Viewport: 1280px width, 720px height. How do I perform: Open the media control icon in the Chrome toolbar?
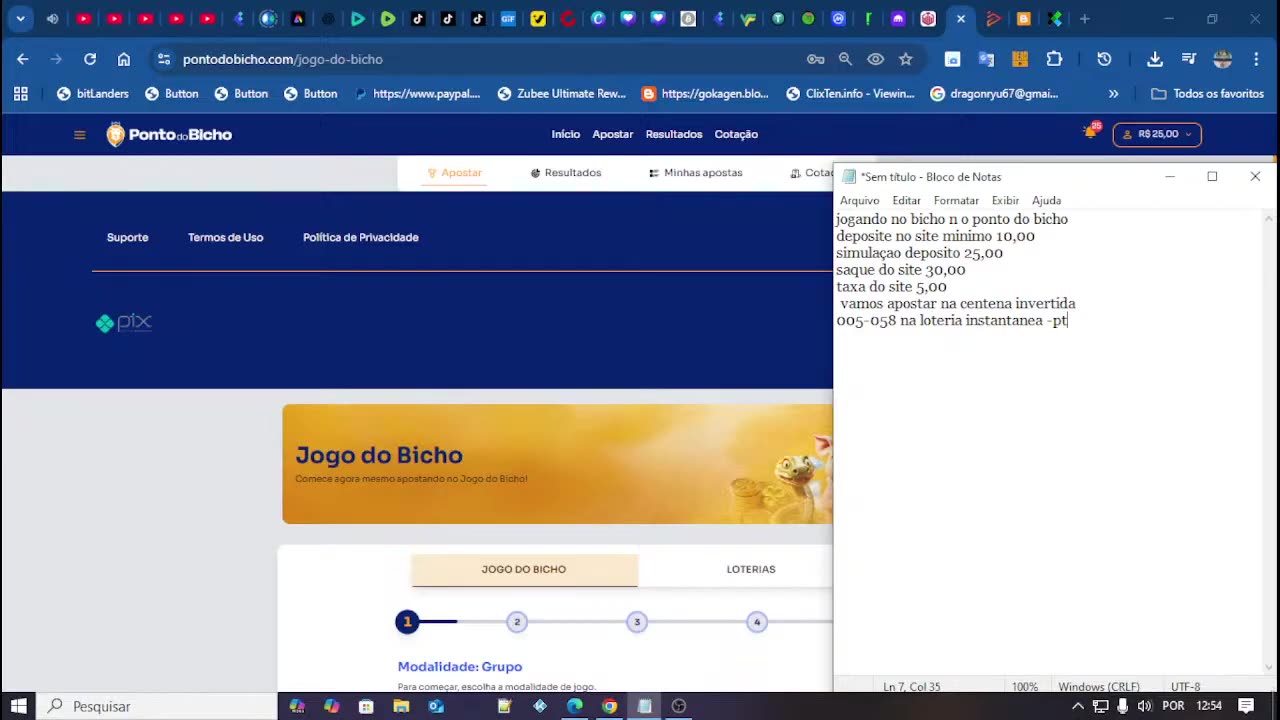point(1189,59)
